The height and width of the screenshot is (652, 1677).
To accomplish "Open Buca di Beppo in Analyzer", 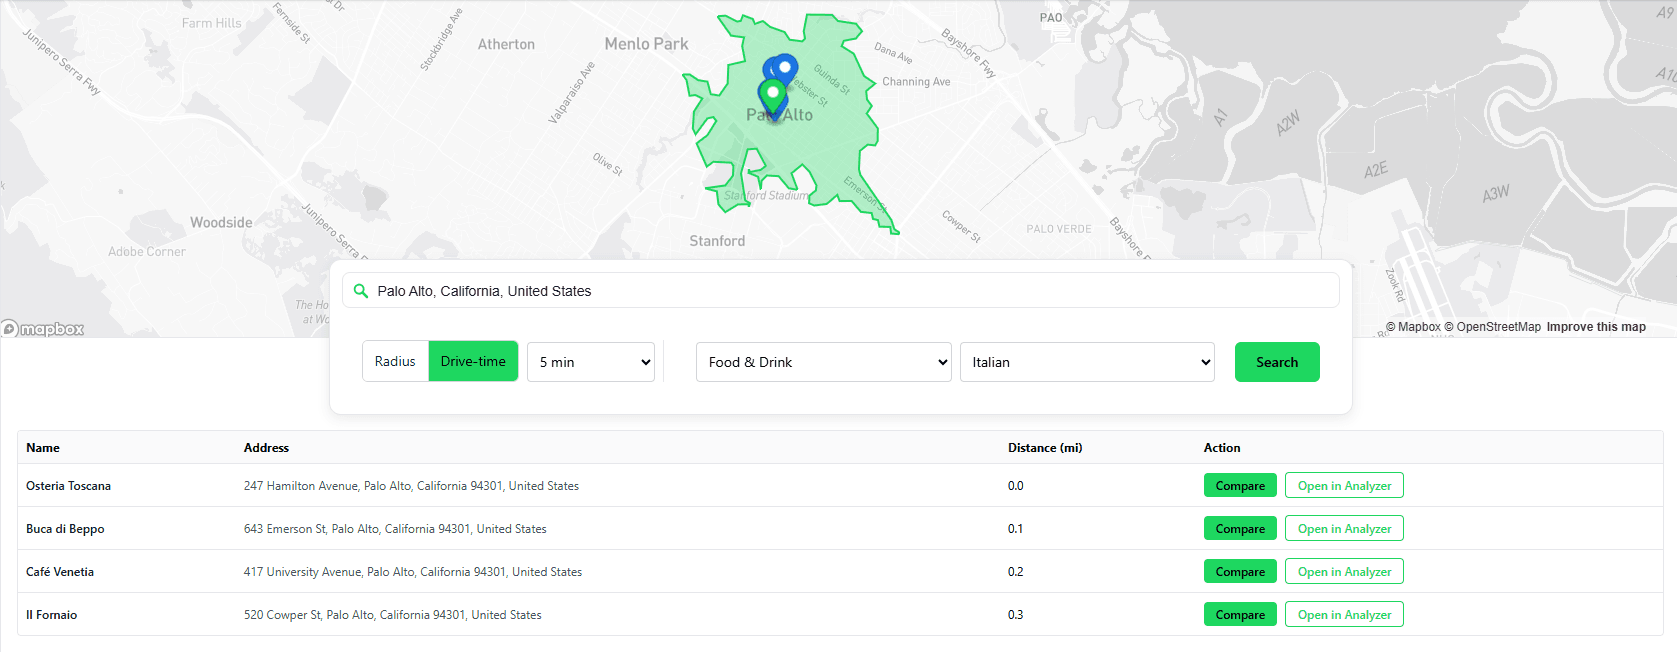I will 1344,529.
